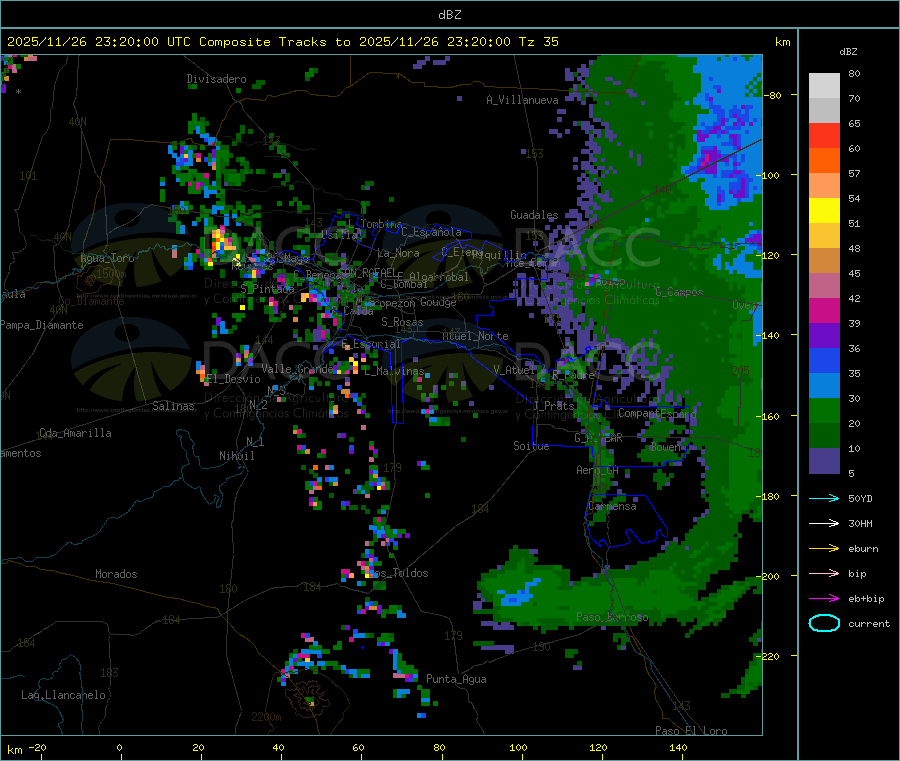This screenshot has height=761, width=900.
Task: Click the Morados place label
Action: tap(116, 574)
